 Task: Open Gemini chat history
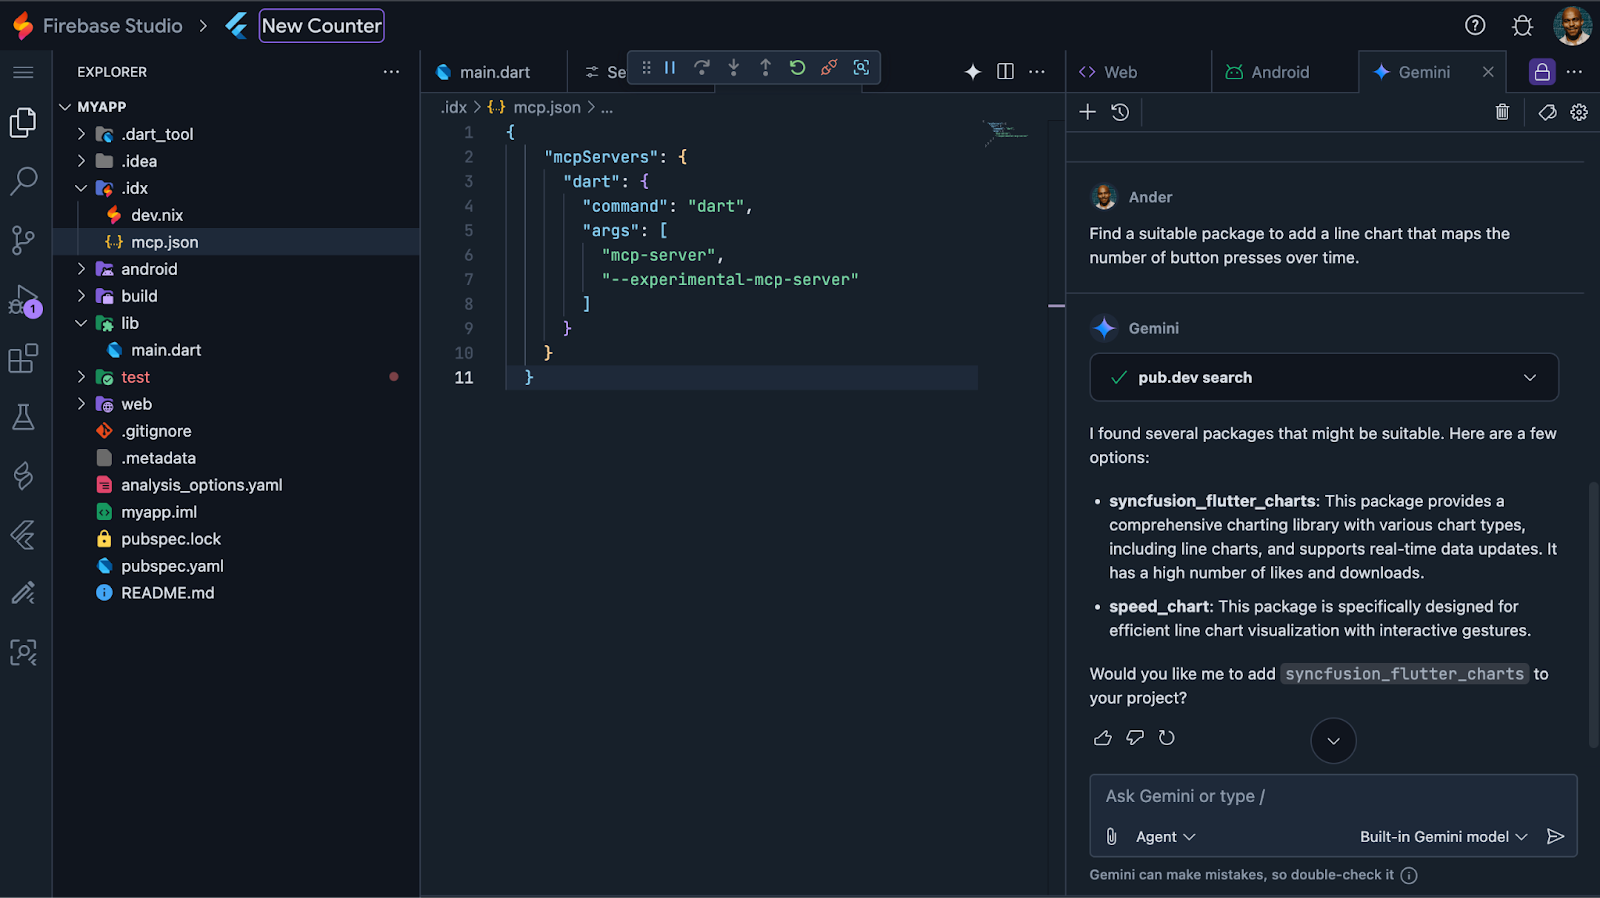click(1120, 112)
